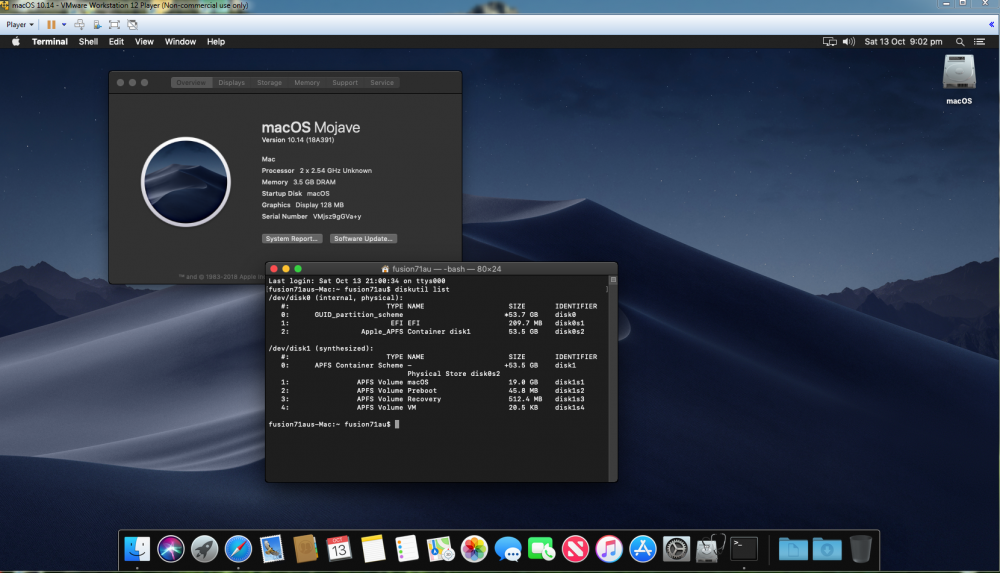The height and width of the screenshot is (573, 1000).
Task: Click the APFS Volume Recovery row
Action: pyautogui.click(x=432, y=399)
